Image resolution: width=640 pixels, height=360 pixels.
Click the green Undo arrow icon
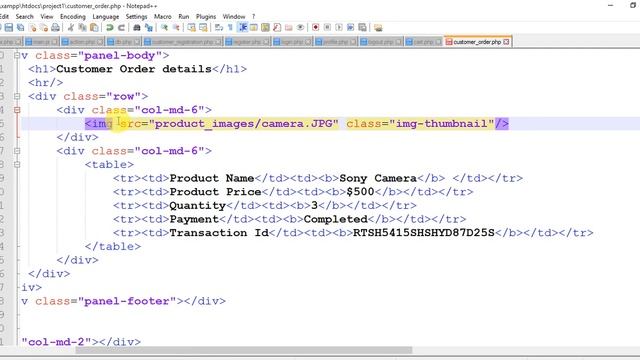109,28
